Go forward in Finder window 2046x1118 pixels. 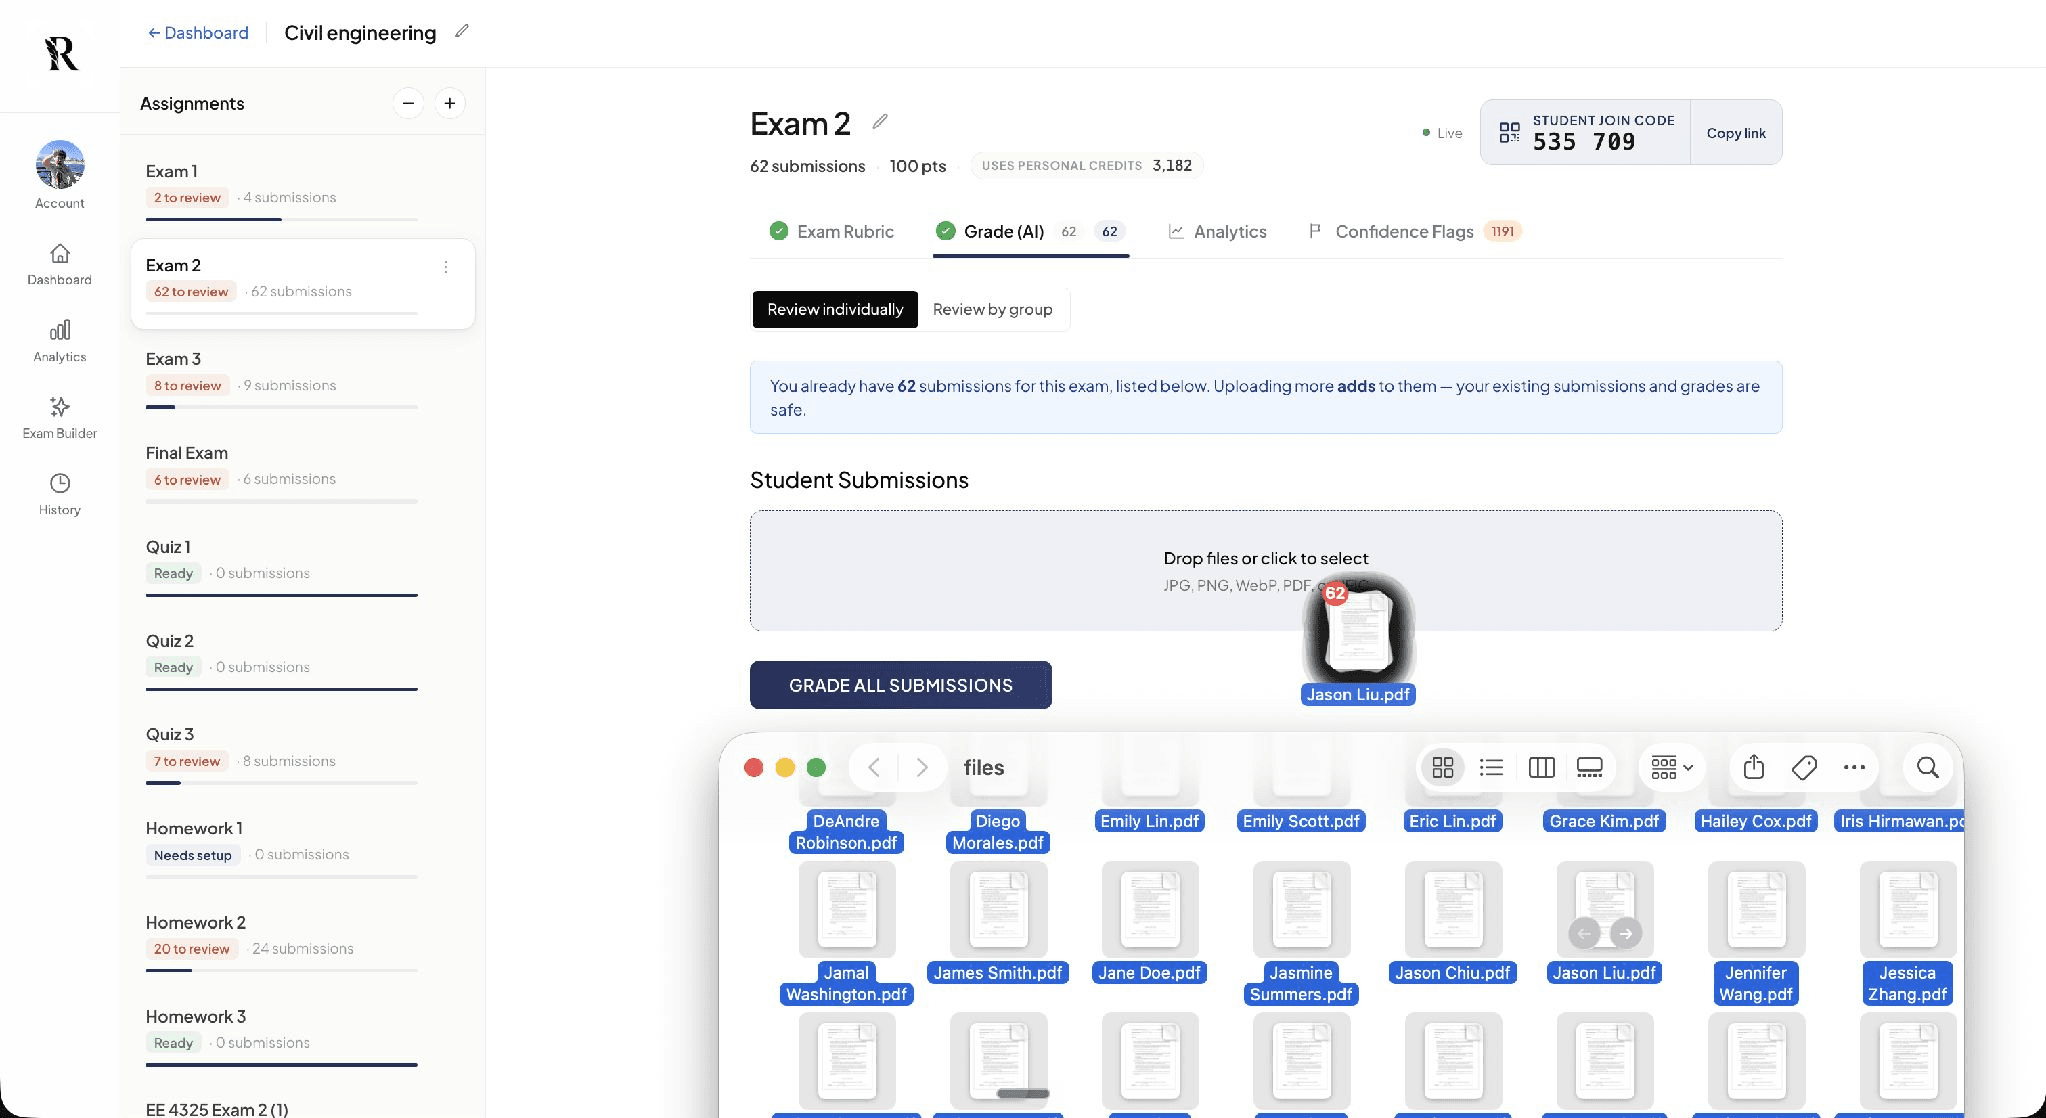pos(922,767)
